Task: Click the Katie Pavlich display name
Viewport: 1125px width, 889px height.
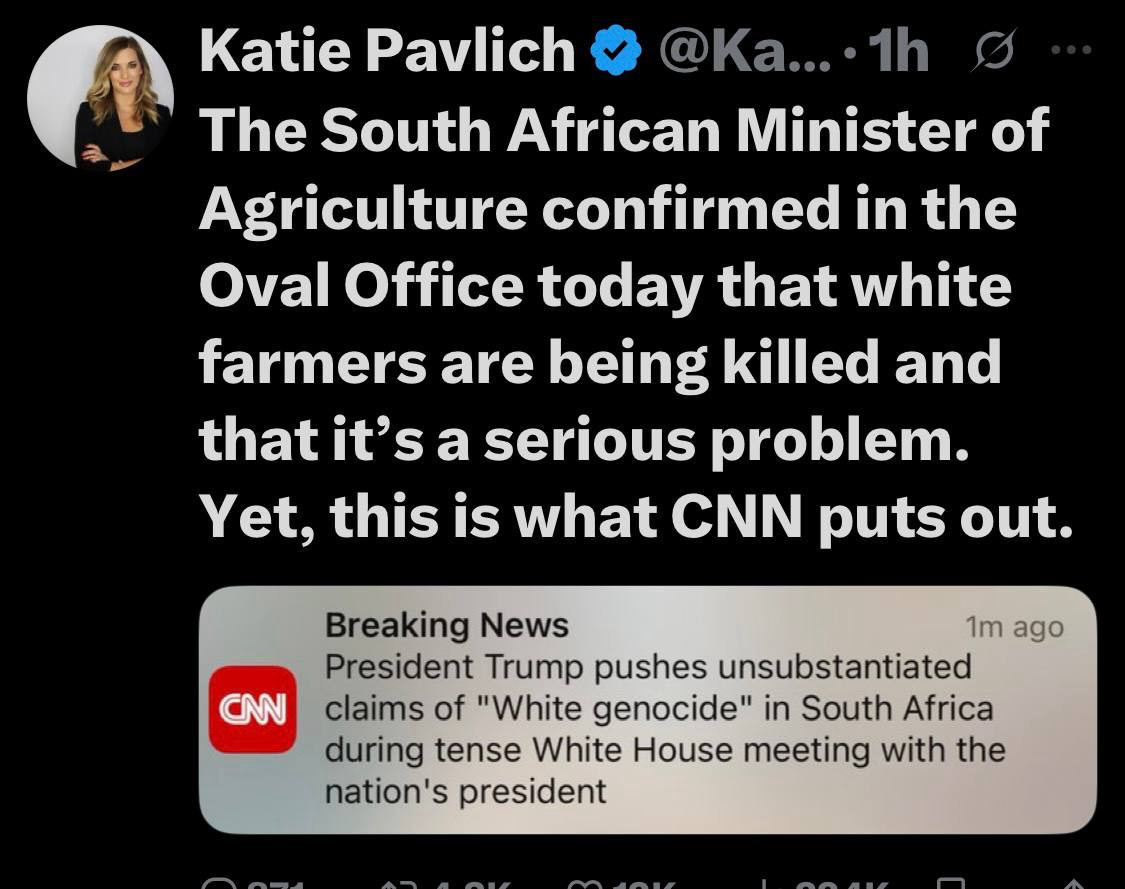Action: point(388,54)
